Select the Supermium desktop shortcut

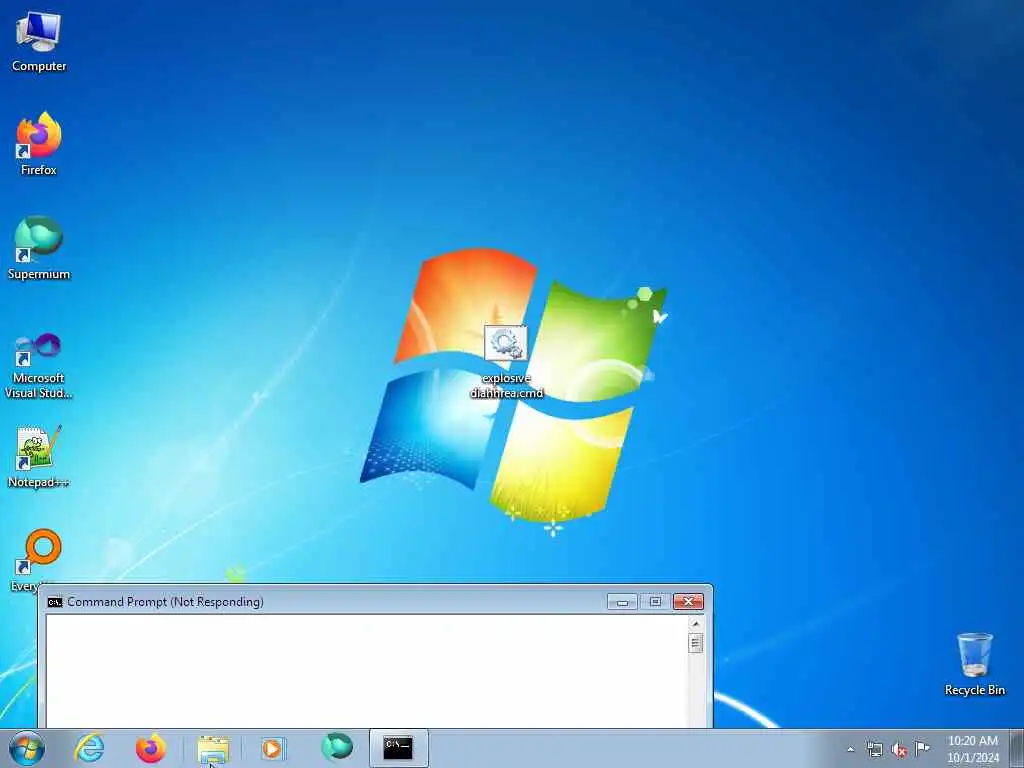tap(39, 248)
